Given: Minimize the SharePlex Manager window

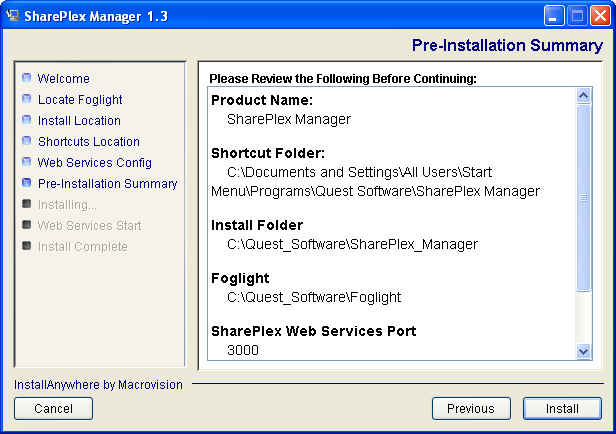Looking at the screenshot, I should [x=556, y=16].
